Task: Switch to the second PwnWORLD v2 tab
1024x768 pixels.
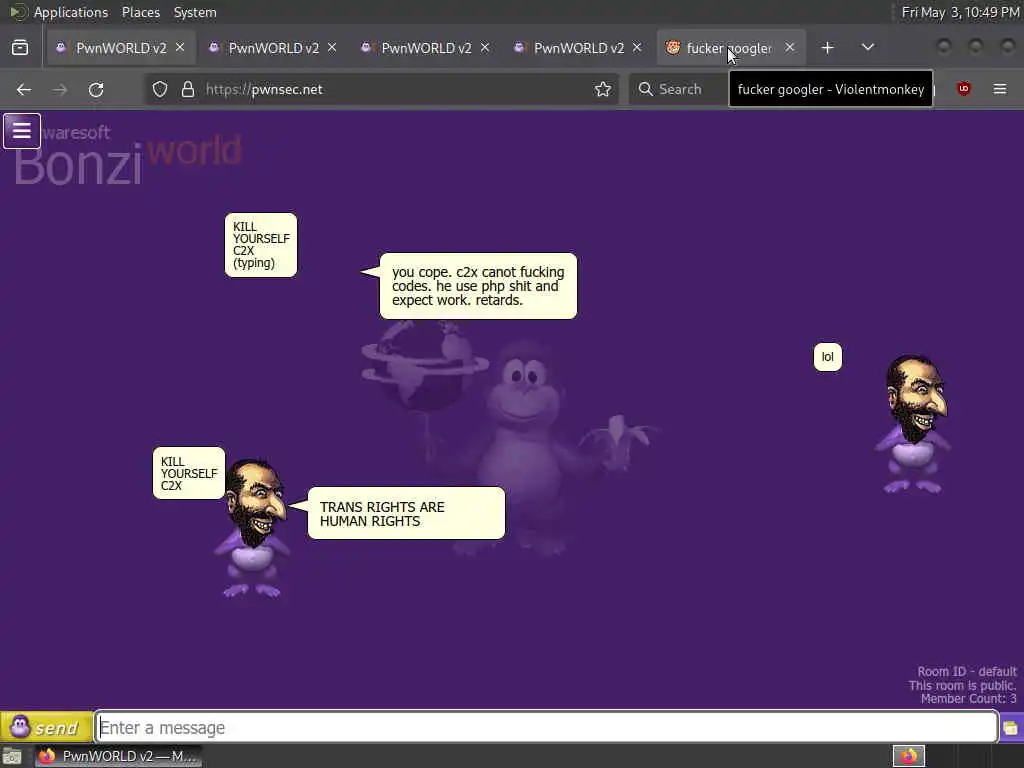Action: tap(274, 48)
